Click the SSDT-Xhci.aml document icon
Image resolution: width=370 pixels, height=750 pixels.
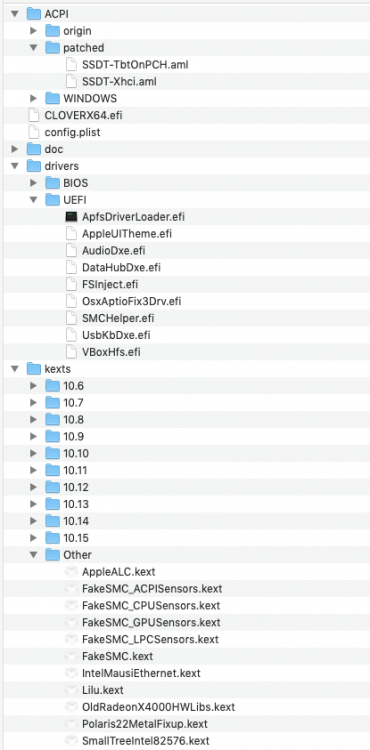point(71,81)
